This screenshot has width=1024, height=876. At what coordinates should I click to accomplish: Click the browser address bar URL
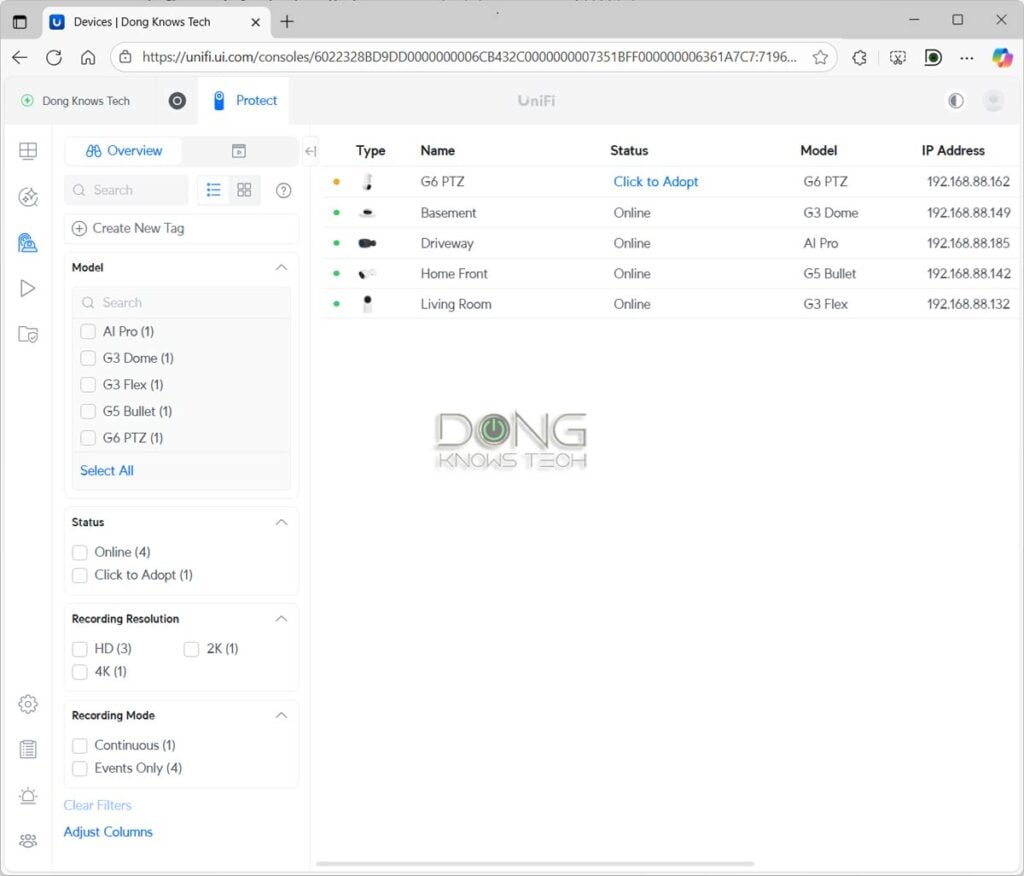click(x=469, y=57)
